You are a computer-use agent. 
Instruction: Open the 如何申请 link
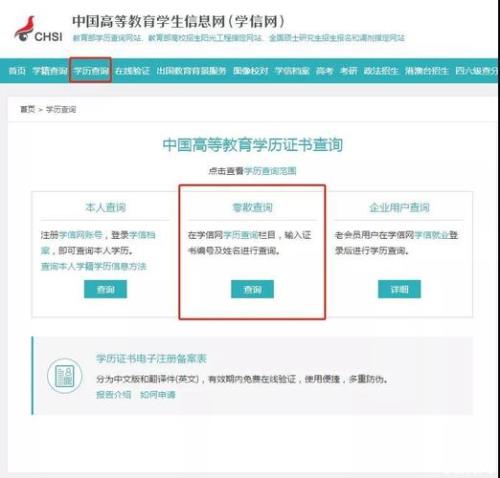click(158, 395)
